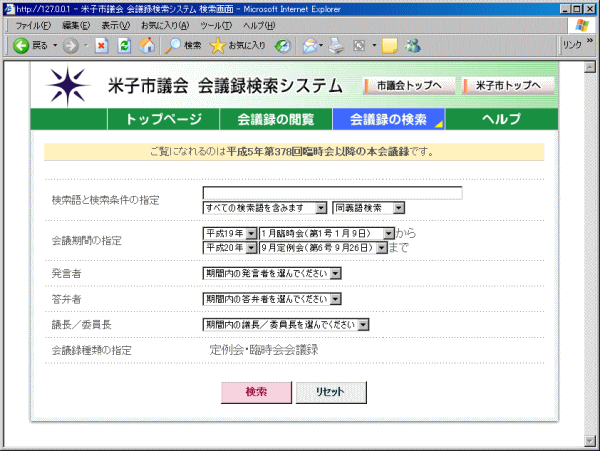Click the scrollbar down arrow
600x451 pixels.
(590, 440)
